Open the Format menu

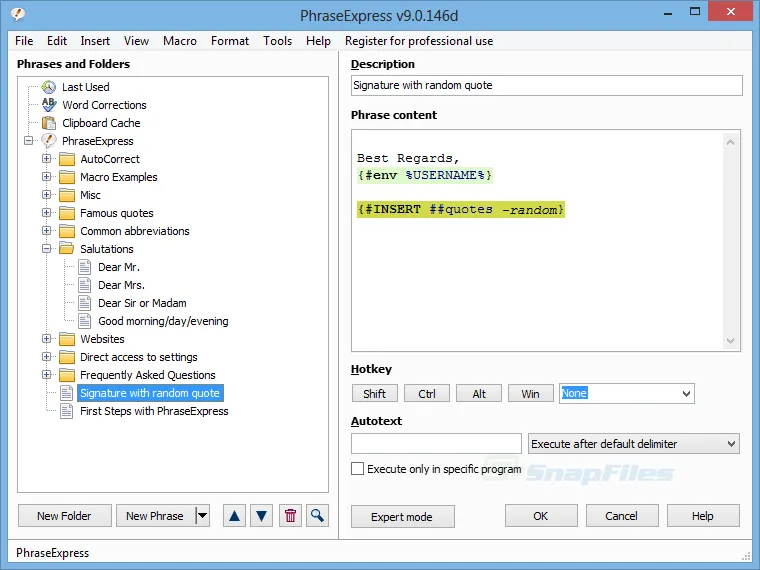[230, 41]
